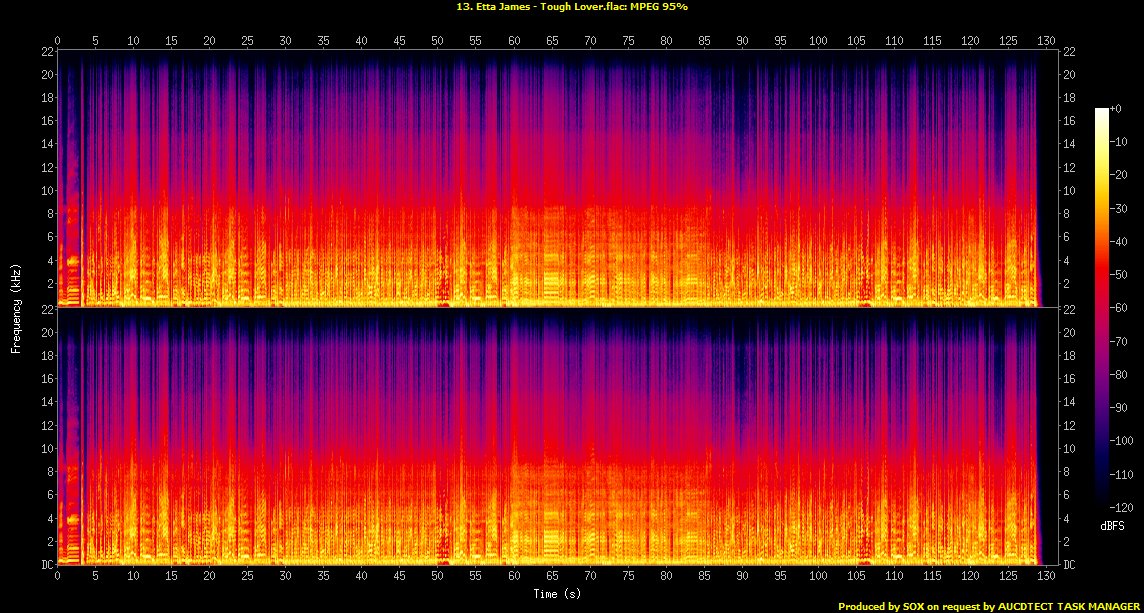Click the 'dBFS' label under the color scale
1144x613 pixels.
pyautogui.click(x=1111, y=524)
